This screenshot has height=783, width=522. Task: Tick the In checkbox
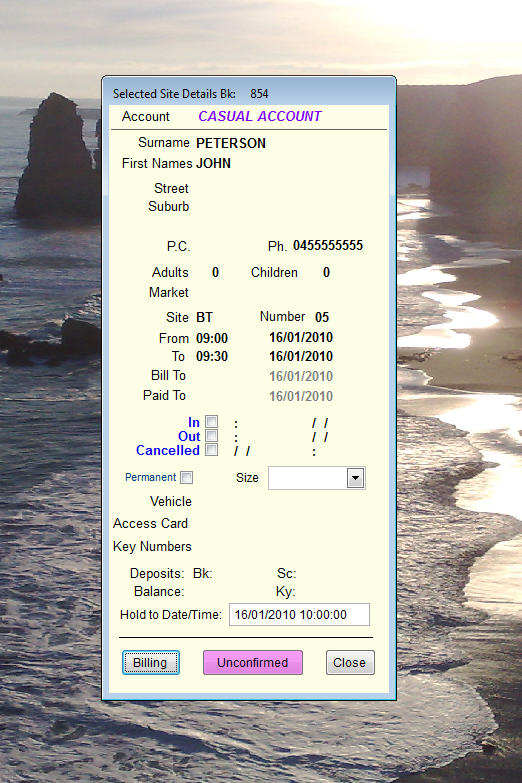[211, 422]
